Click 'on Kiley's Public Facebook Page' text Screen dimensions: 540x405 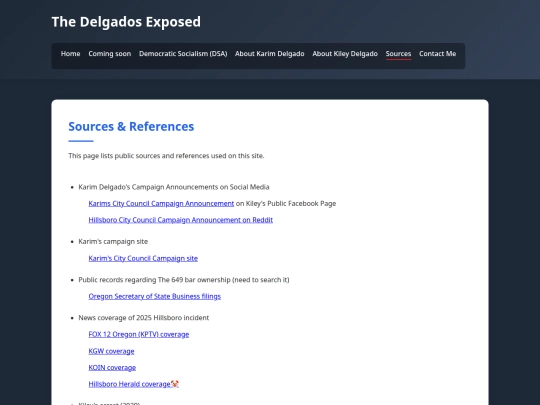286,204
